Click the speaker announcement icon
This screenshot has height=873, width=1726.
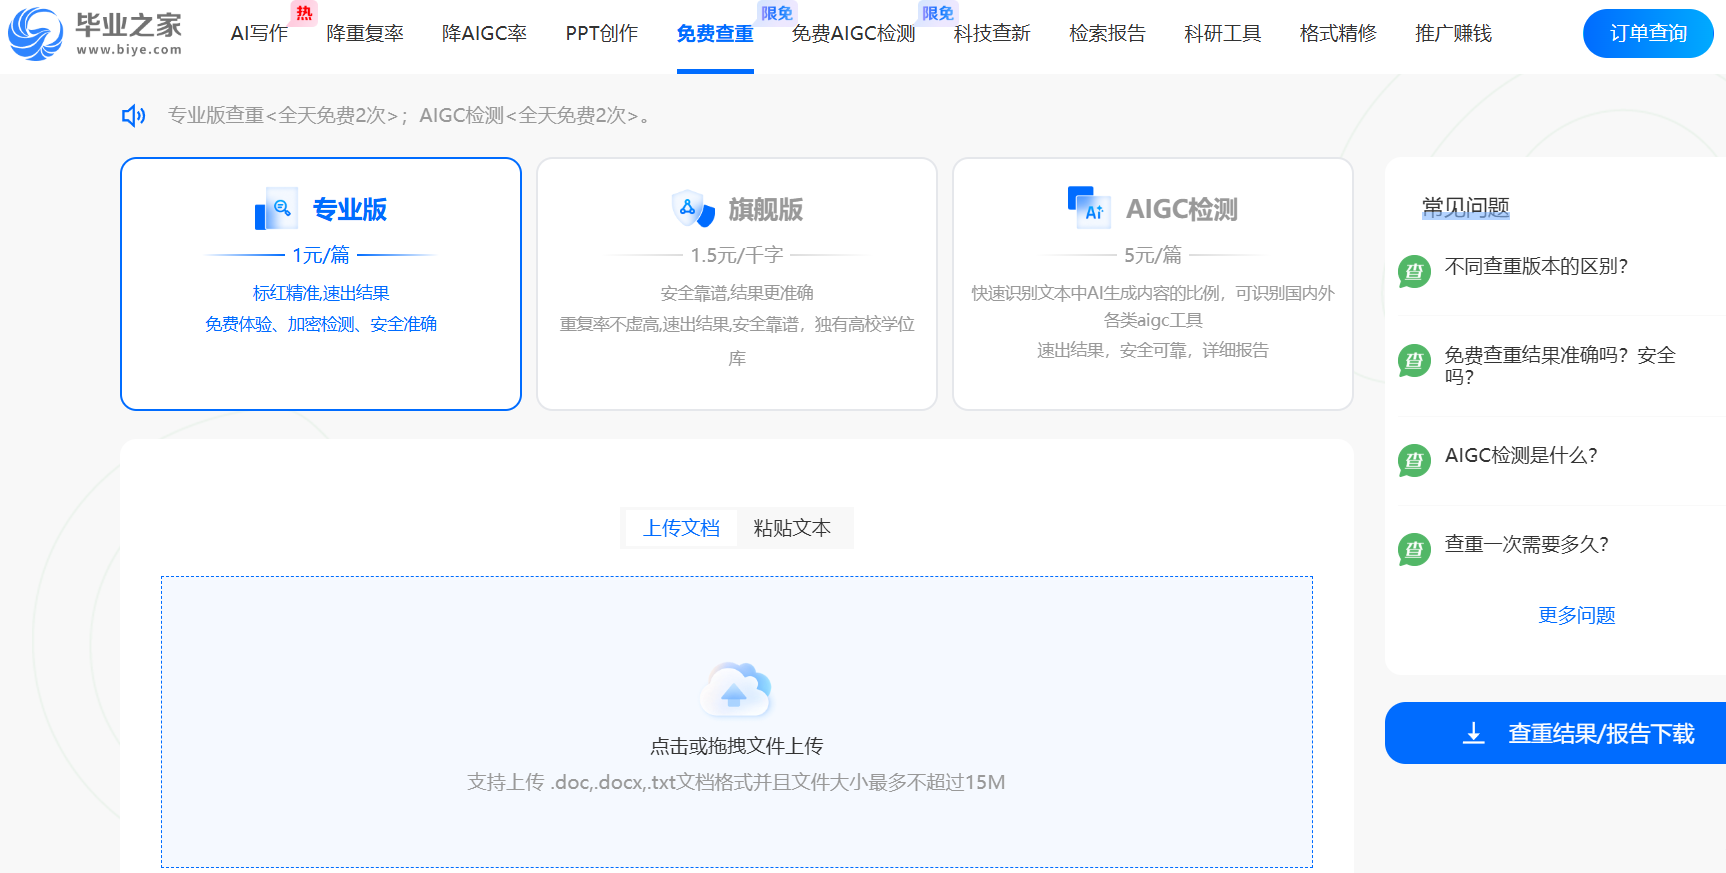point(133,116)
